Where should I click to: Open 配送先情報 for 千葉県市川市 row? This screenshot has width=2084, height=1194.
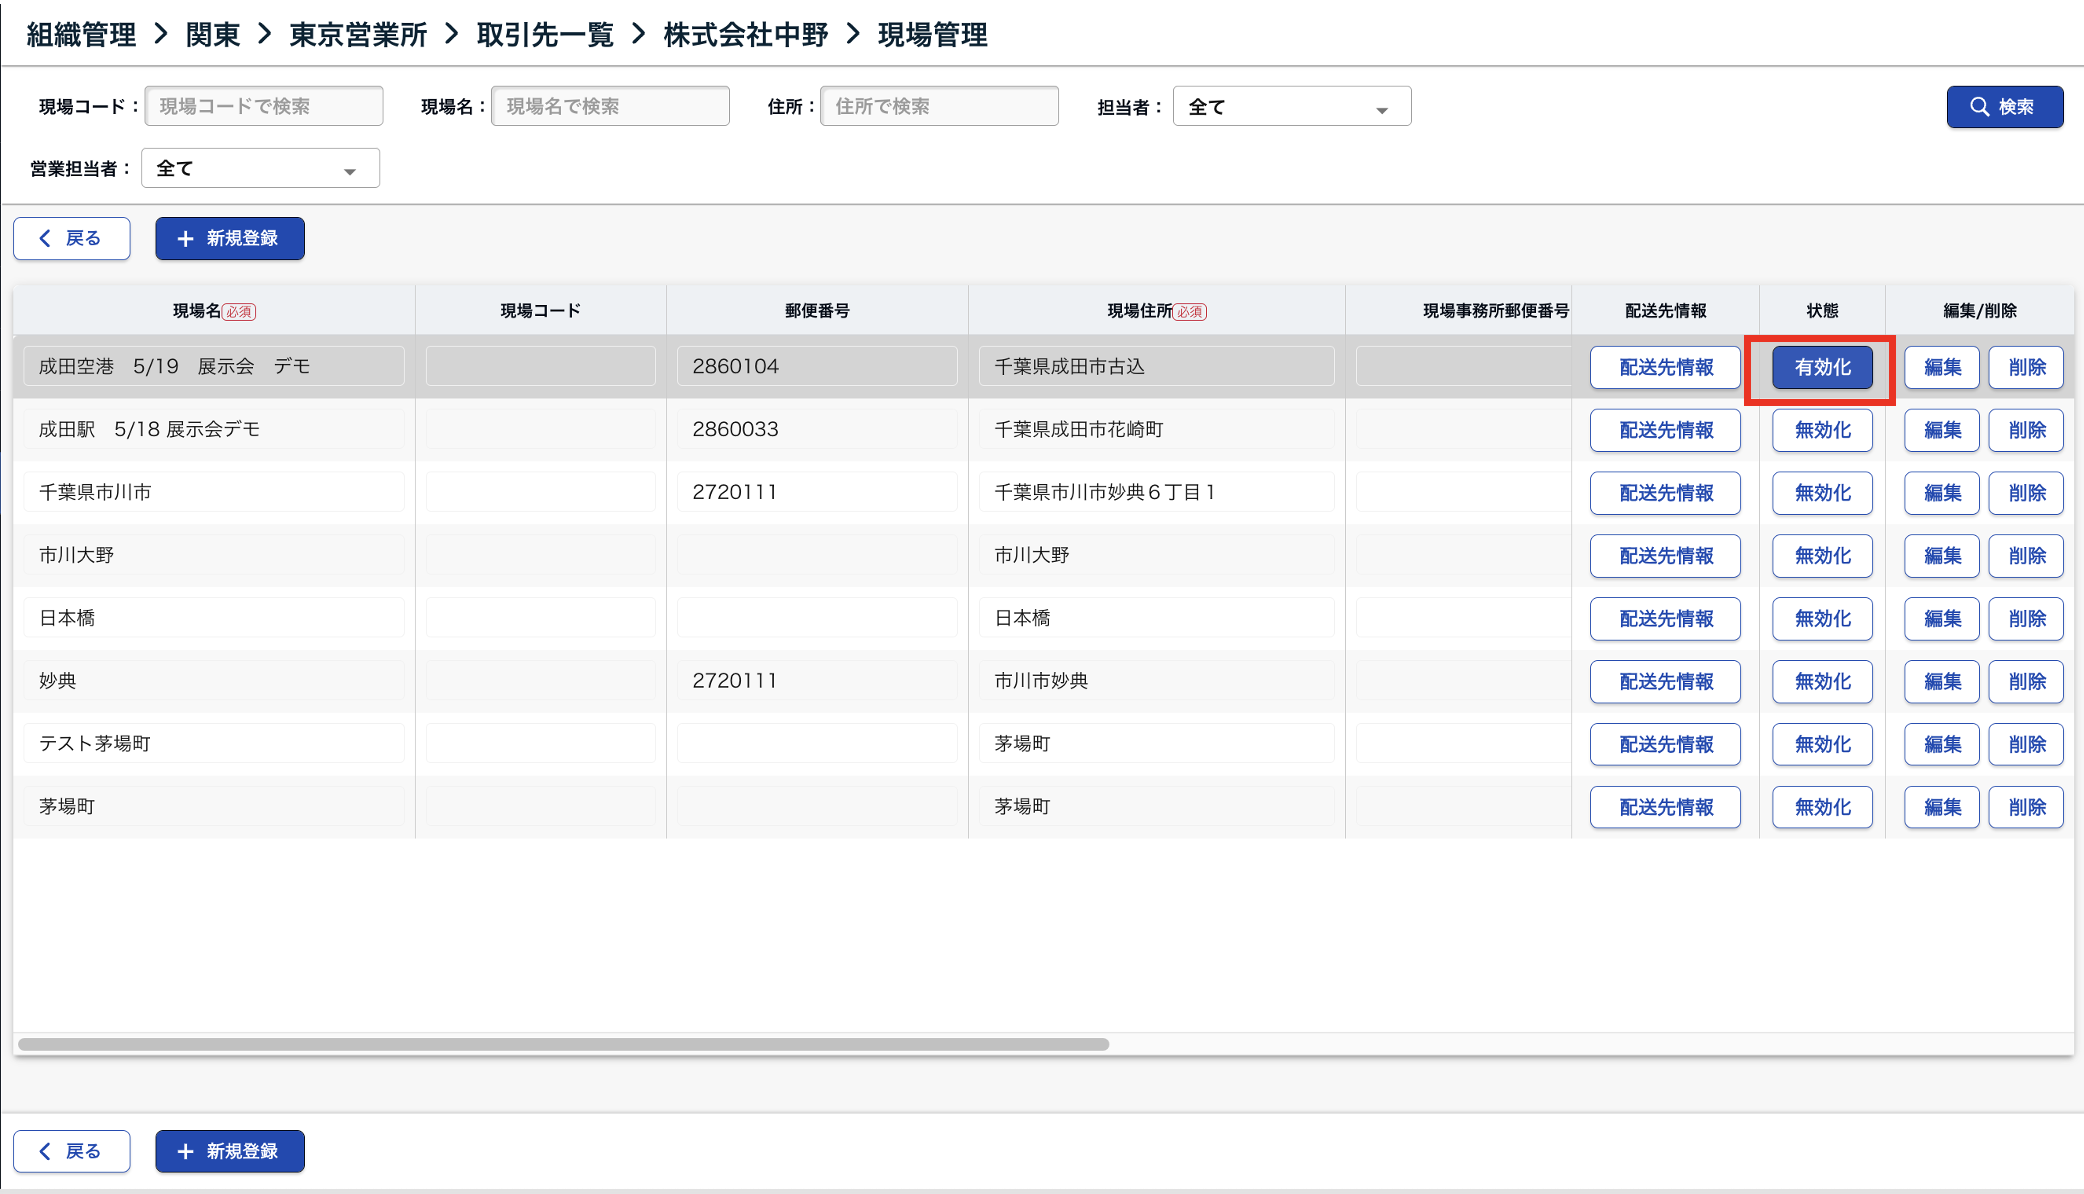pyautogui.click(x=1665, y=493)
